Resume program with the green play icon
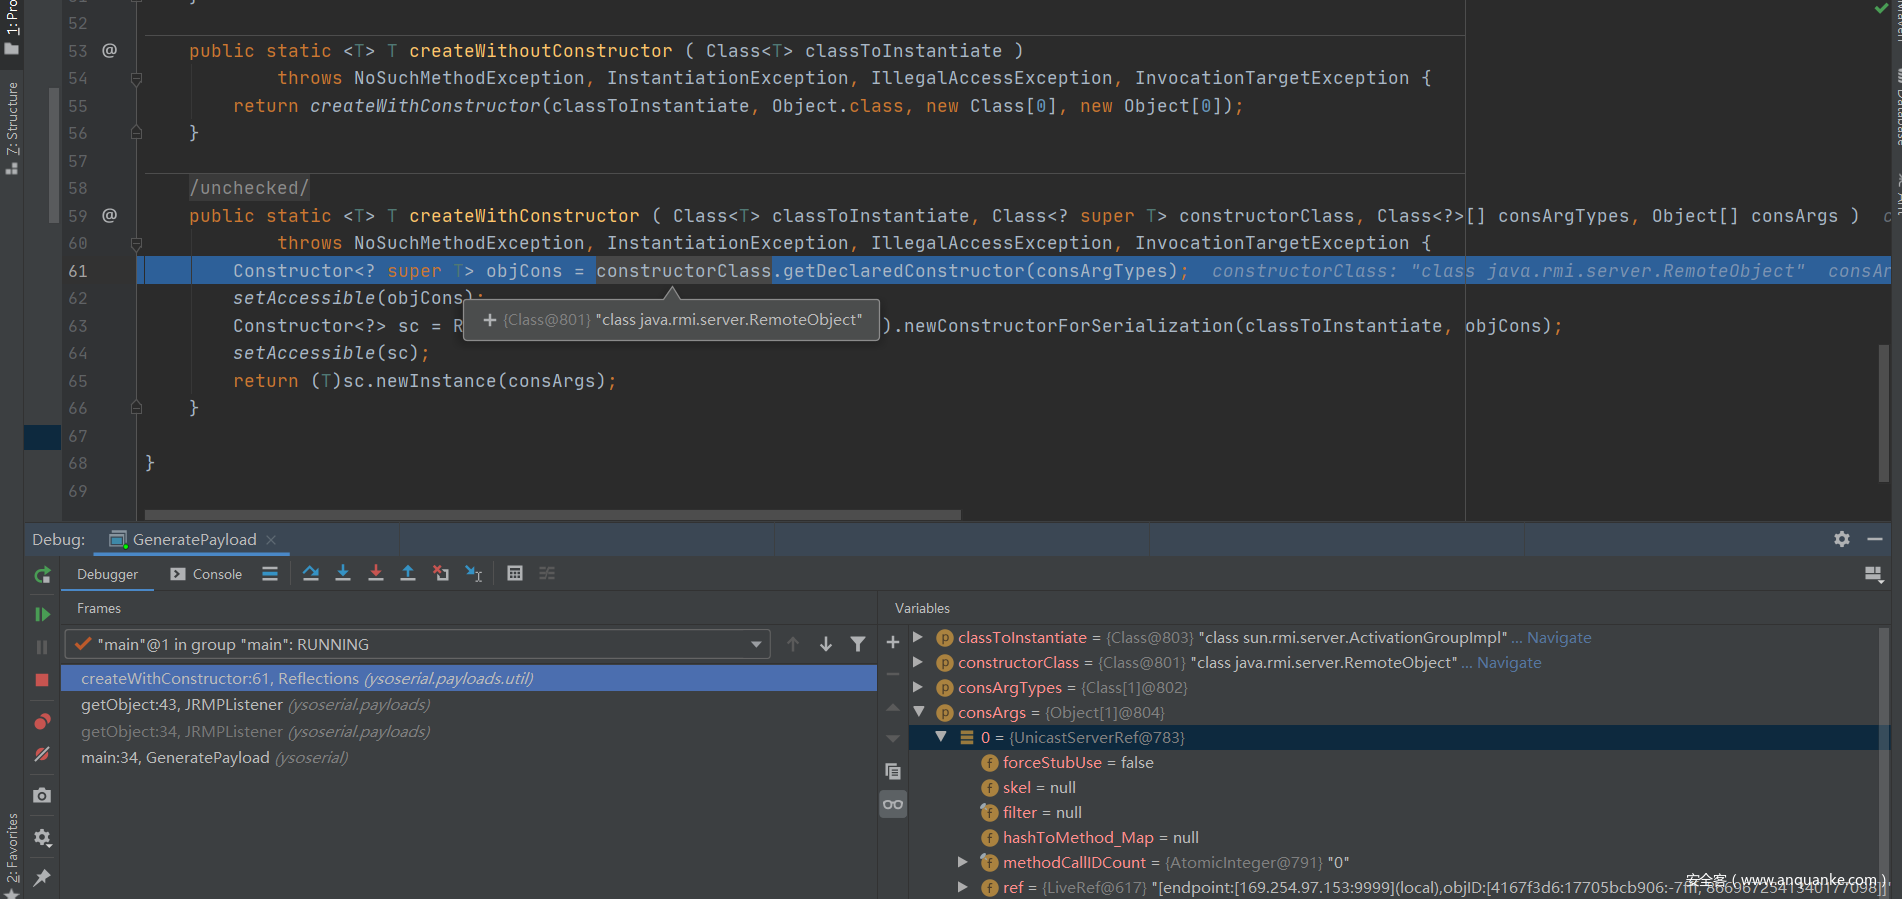Image resolution: width=1902 pixels, height=899 pixels. coord(42,614)
